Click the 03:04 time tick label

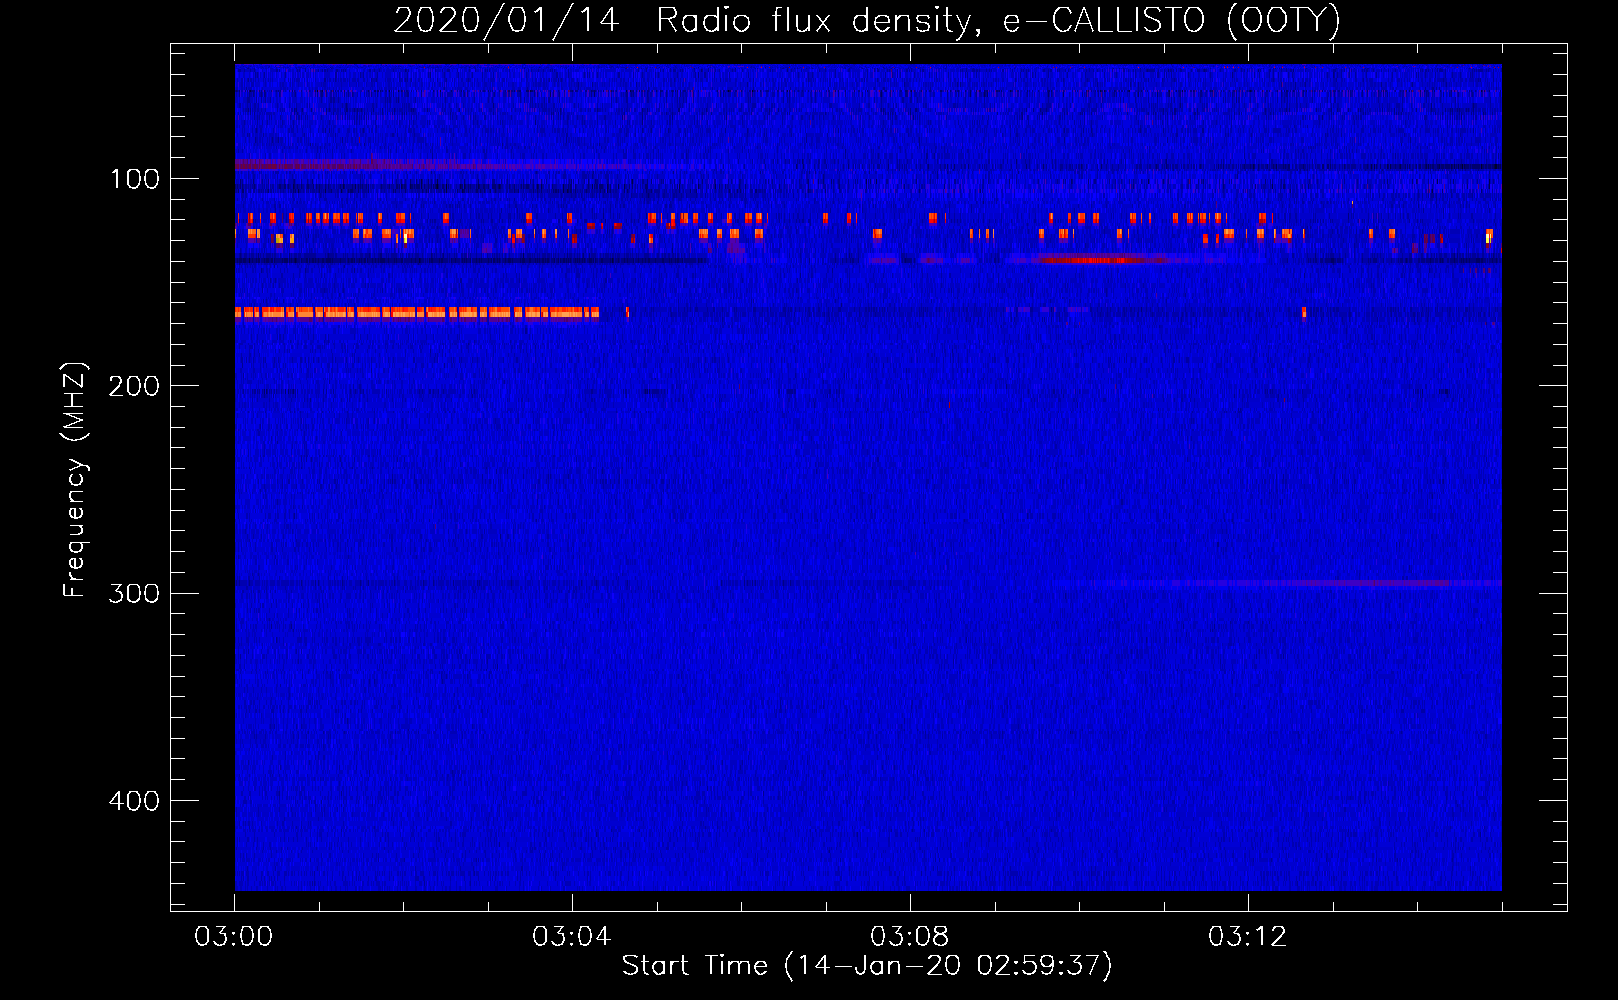point(572,937)
